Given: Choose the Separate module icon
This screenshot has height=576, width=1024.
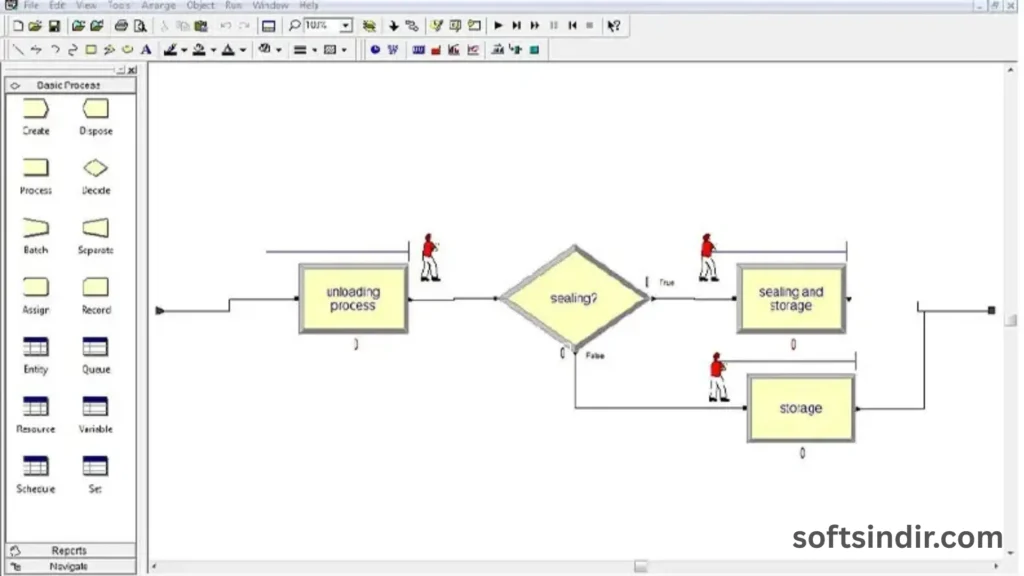Looking at the screenshot, I should (96, 228).
